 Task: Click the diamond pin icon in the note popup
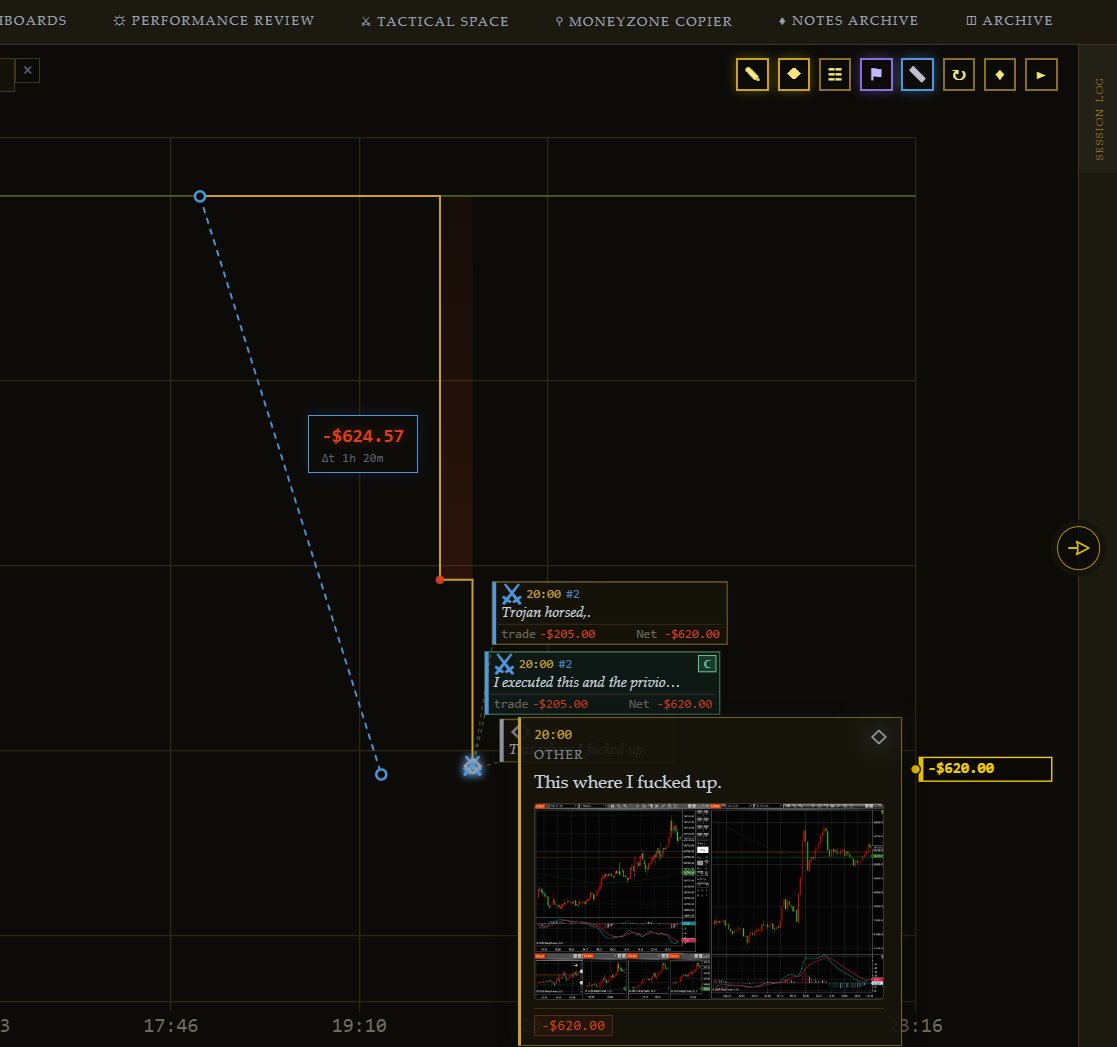pos(878,736)
